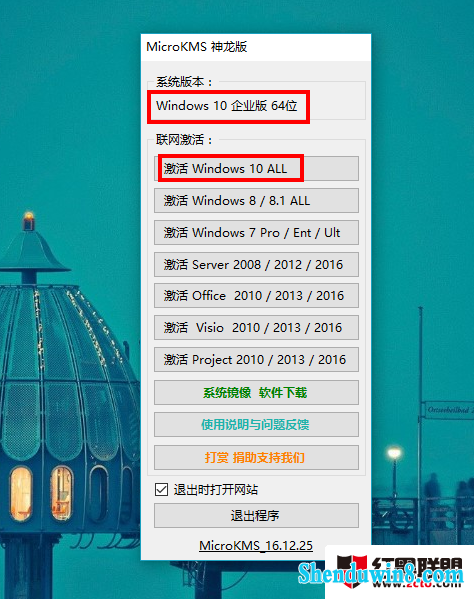Click the MicroKMS 神龙版 title bar

coord(256,47)
